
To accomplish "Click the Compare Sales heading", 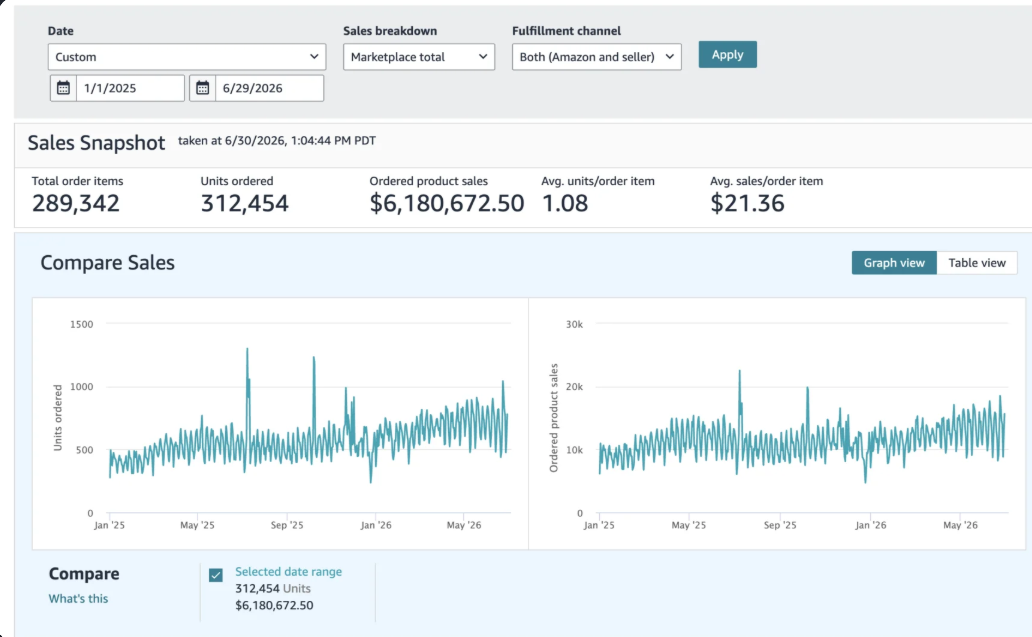I will 107,263.
